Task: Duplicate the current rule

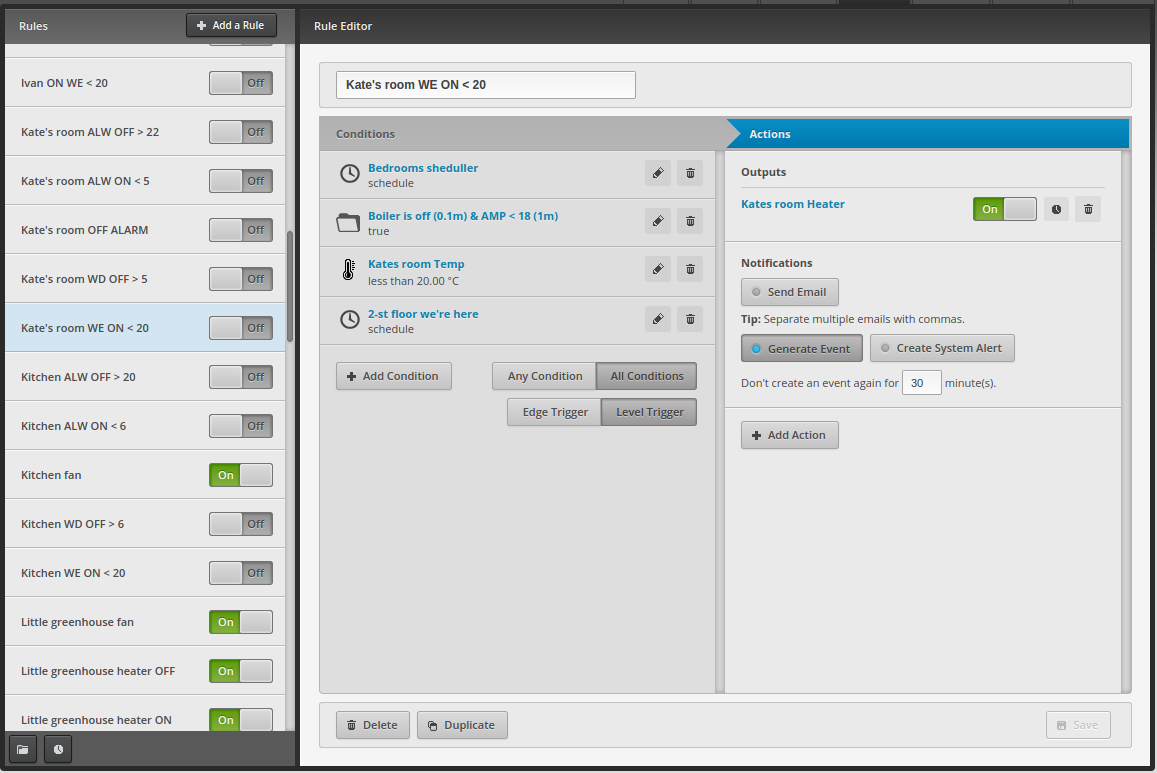Action: click(x=462, y=725)
